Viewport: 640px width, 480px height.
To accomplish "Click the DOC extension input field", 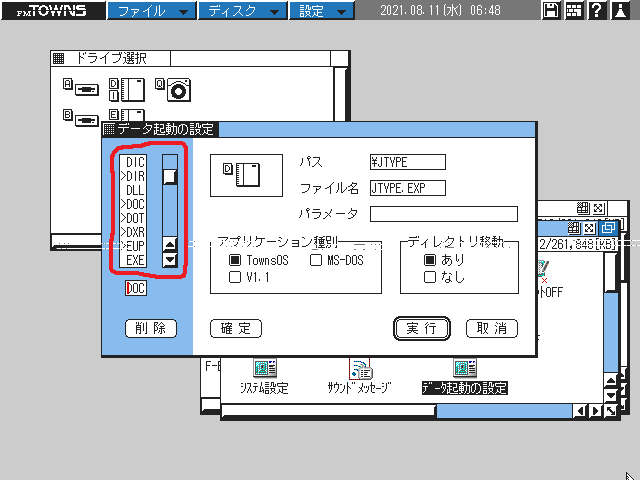I will click(136, 288).
